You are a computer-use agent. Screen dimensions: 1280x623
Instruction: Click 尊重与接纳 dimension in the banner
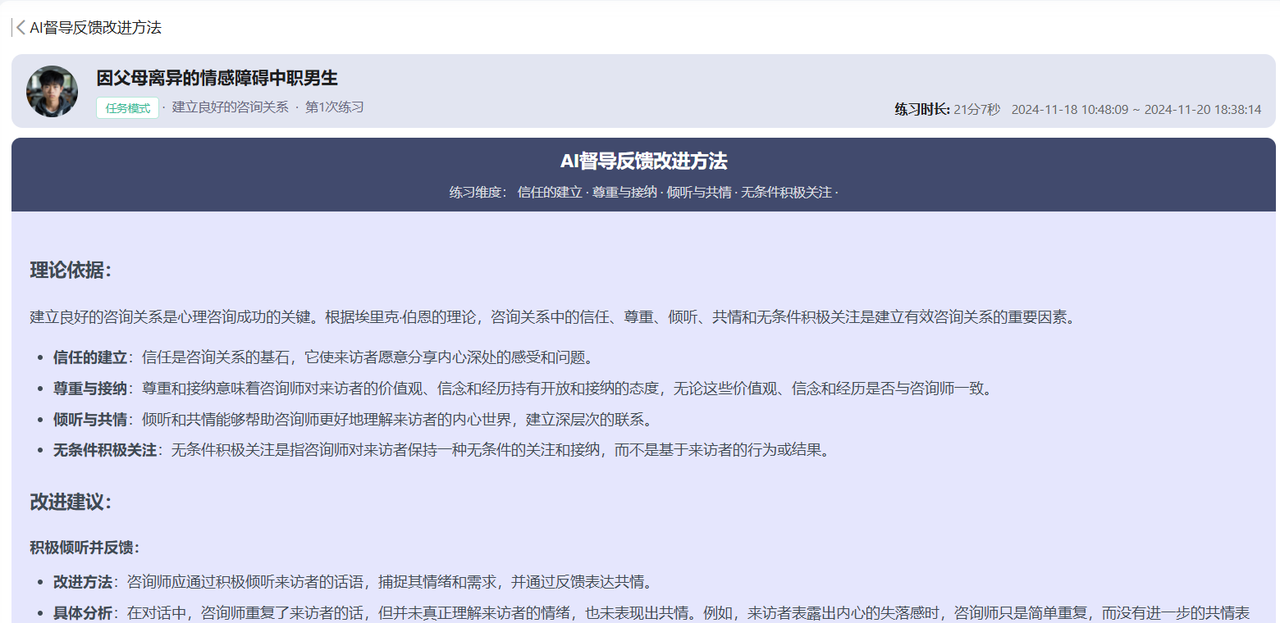click(x=624, y=192)
